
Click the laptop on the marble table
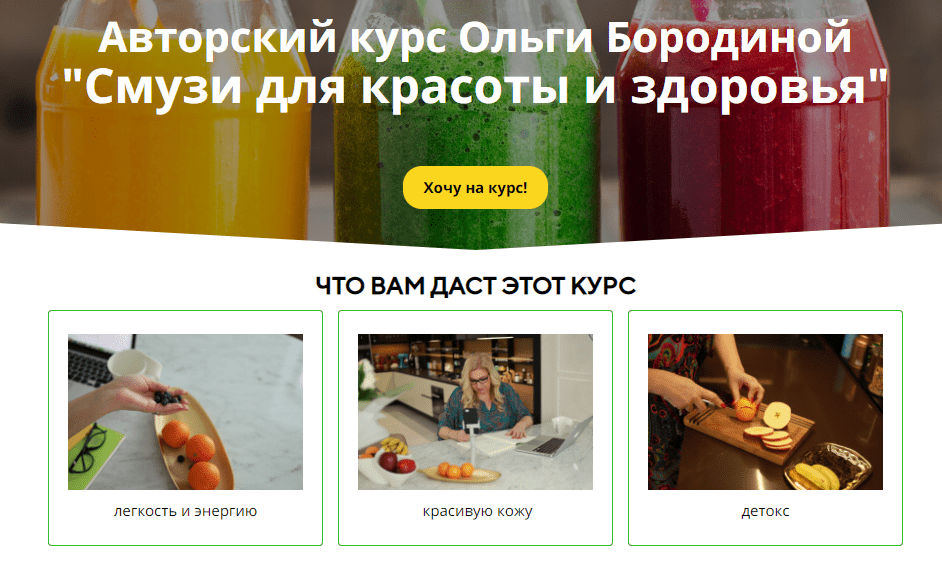pos(552,439)
